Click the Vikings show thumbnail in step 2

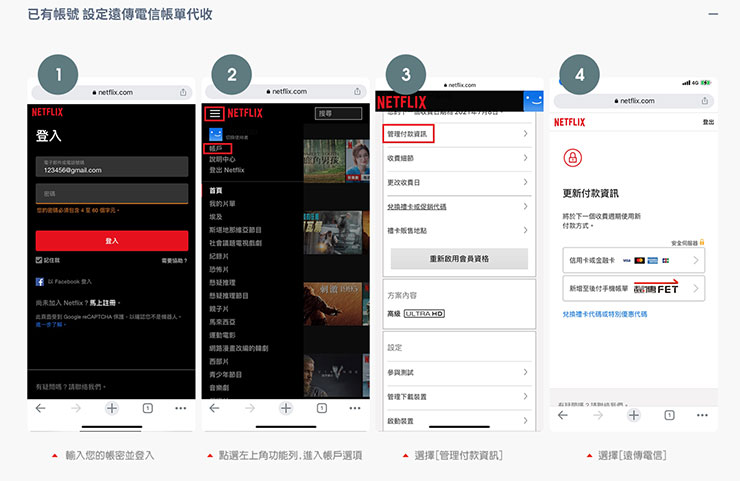click(x=332, y=375)
